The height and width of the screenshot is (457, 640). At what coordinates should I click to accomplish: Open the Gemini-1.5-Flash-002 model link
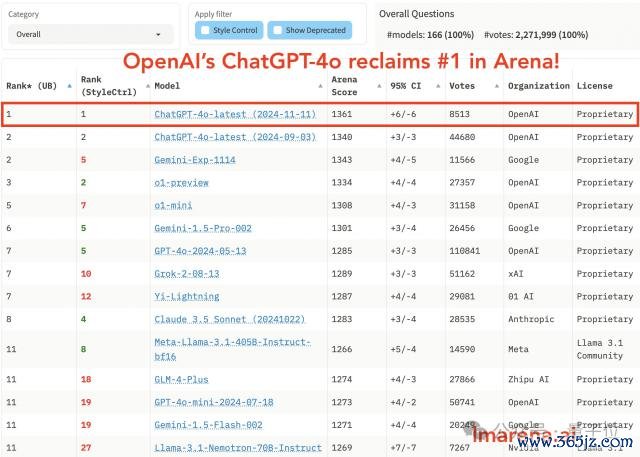click(208, 425)
